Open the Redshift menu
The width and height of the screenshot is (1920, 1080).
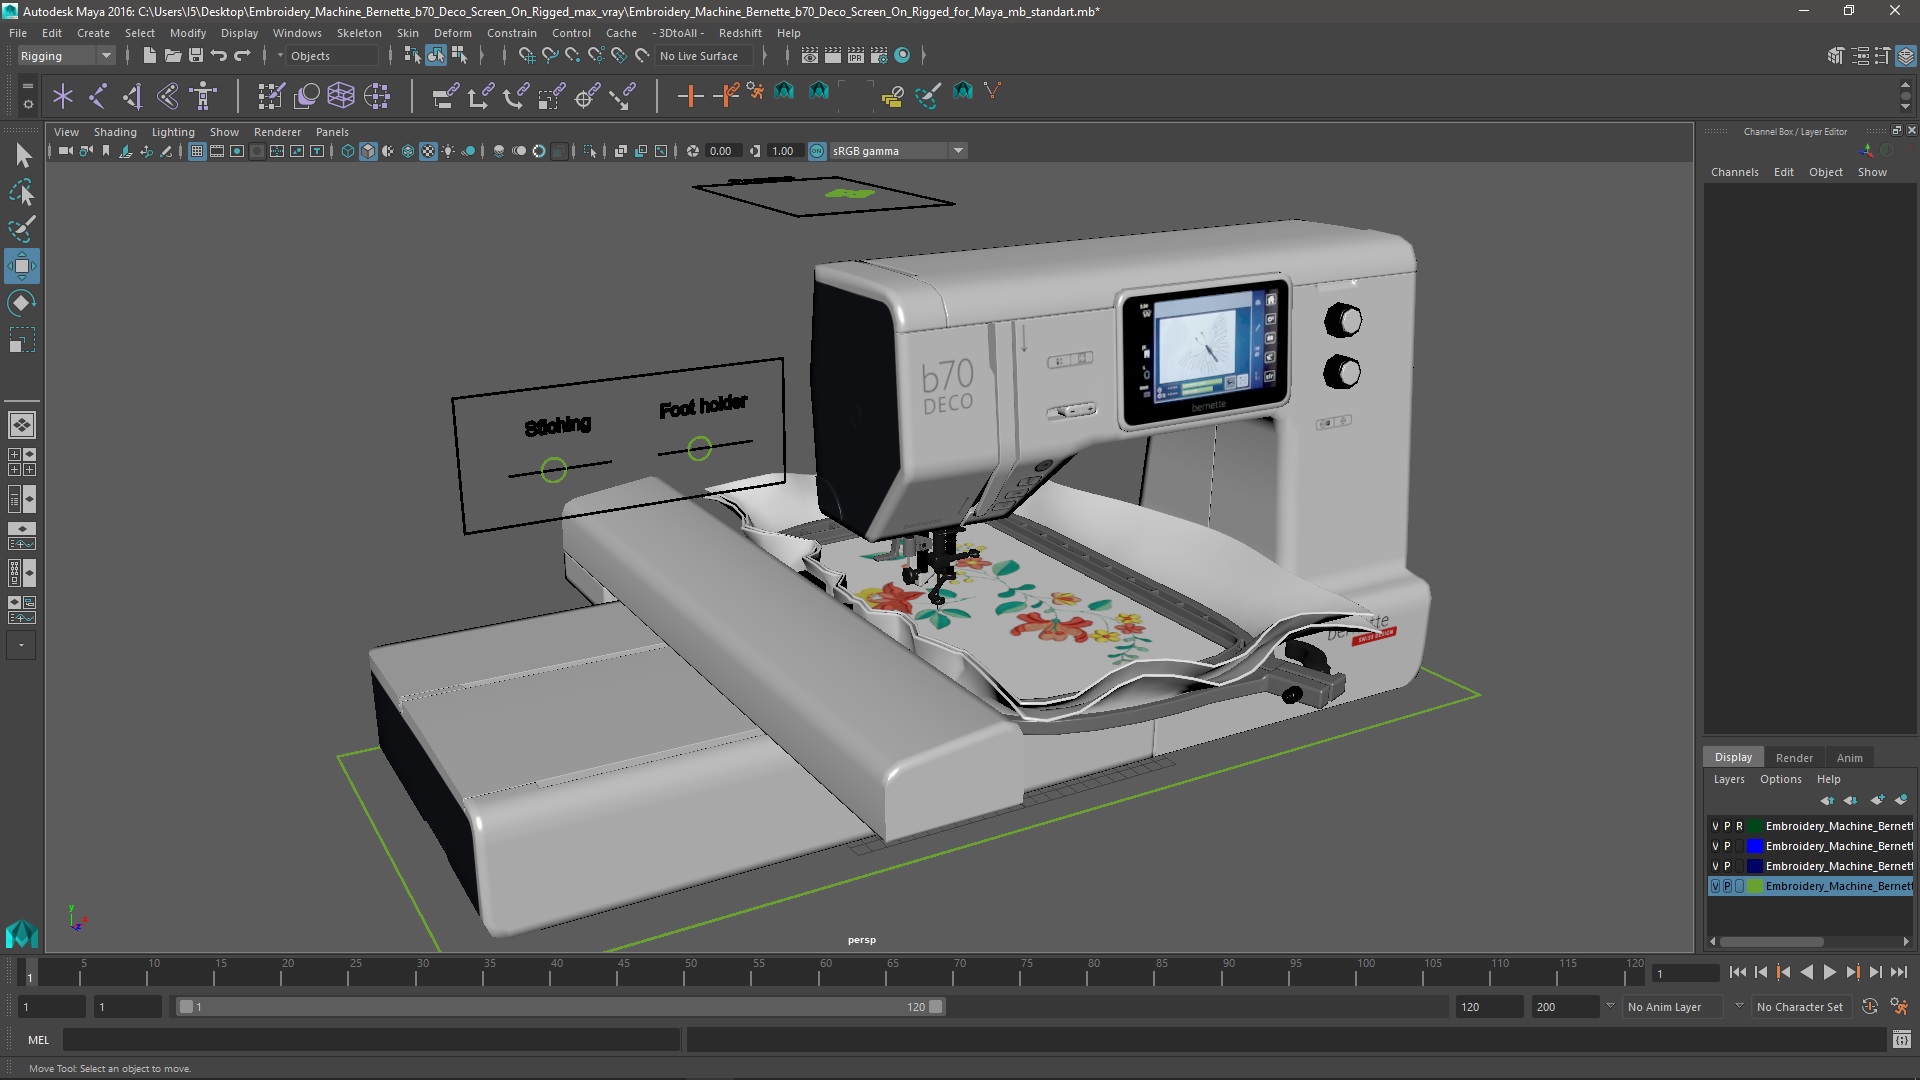pyautogui.click(x=740, y=33)
